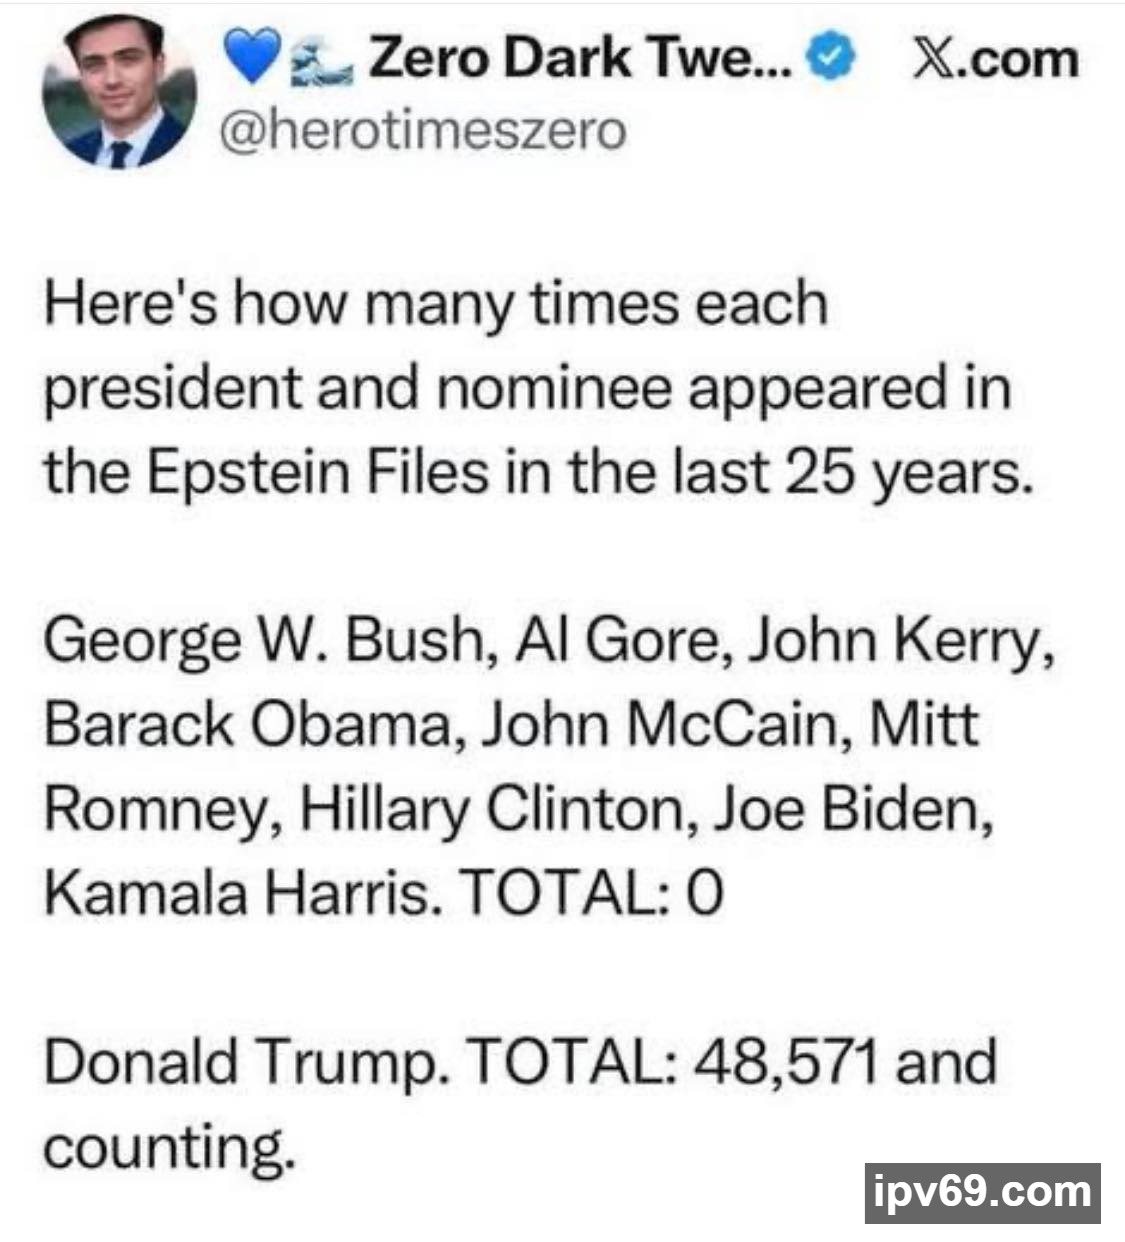Click the X logo in X.com

(x=931, y=60)
